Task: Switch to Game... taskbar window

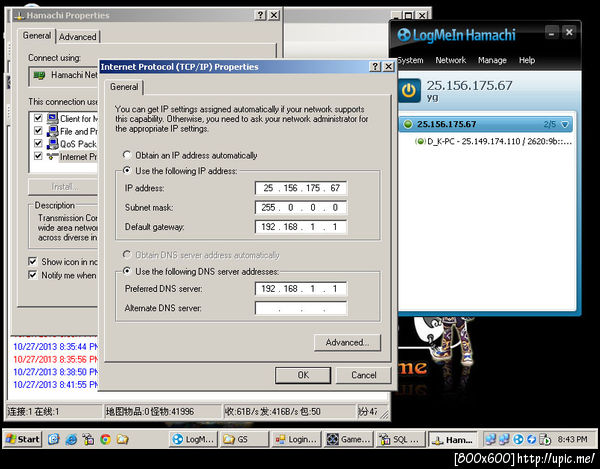Action: pyautogui.click(x=348, y=440)
